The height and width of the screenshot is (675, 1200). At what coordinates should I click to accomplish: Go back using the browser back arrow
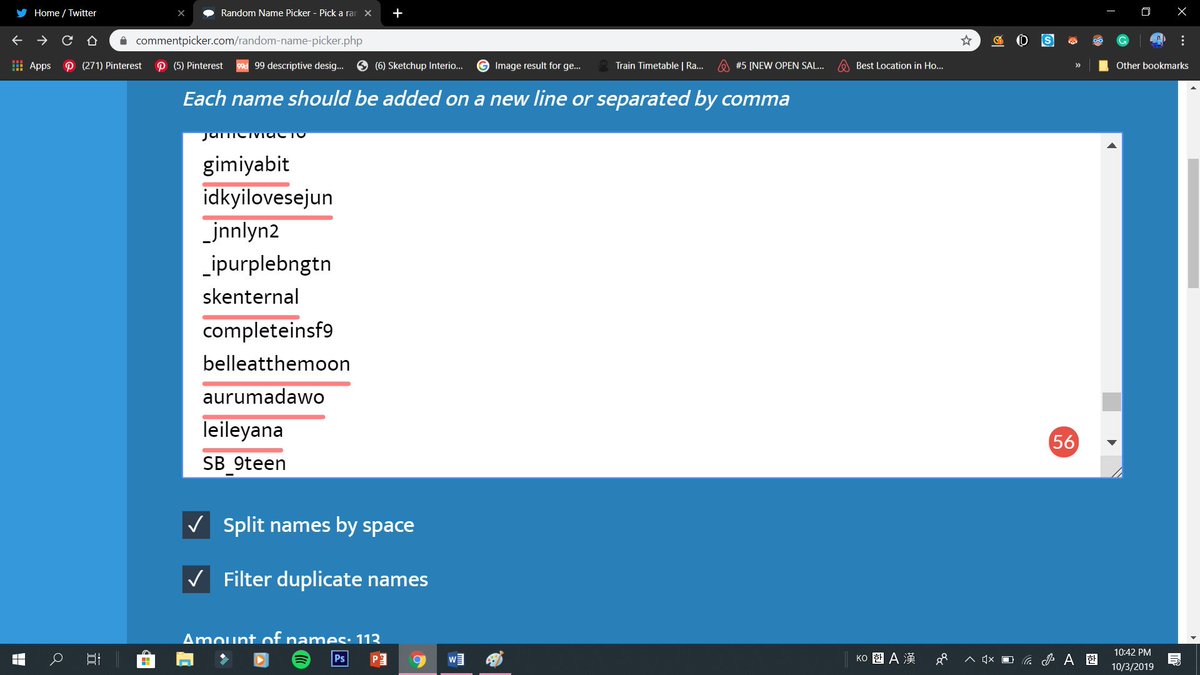click(x=17, y=41)
